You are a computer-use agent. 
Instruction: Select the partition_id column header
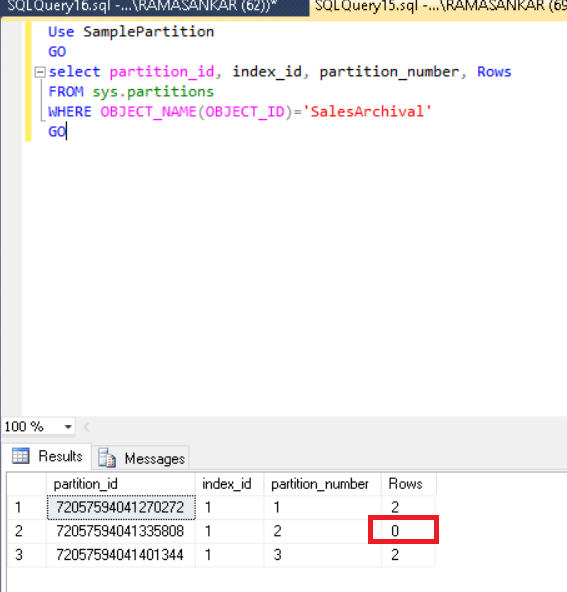121,484
